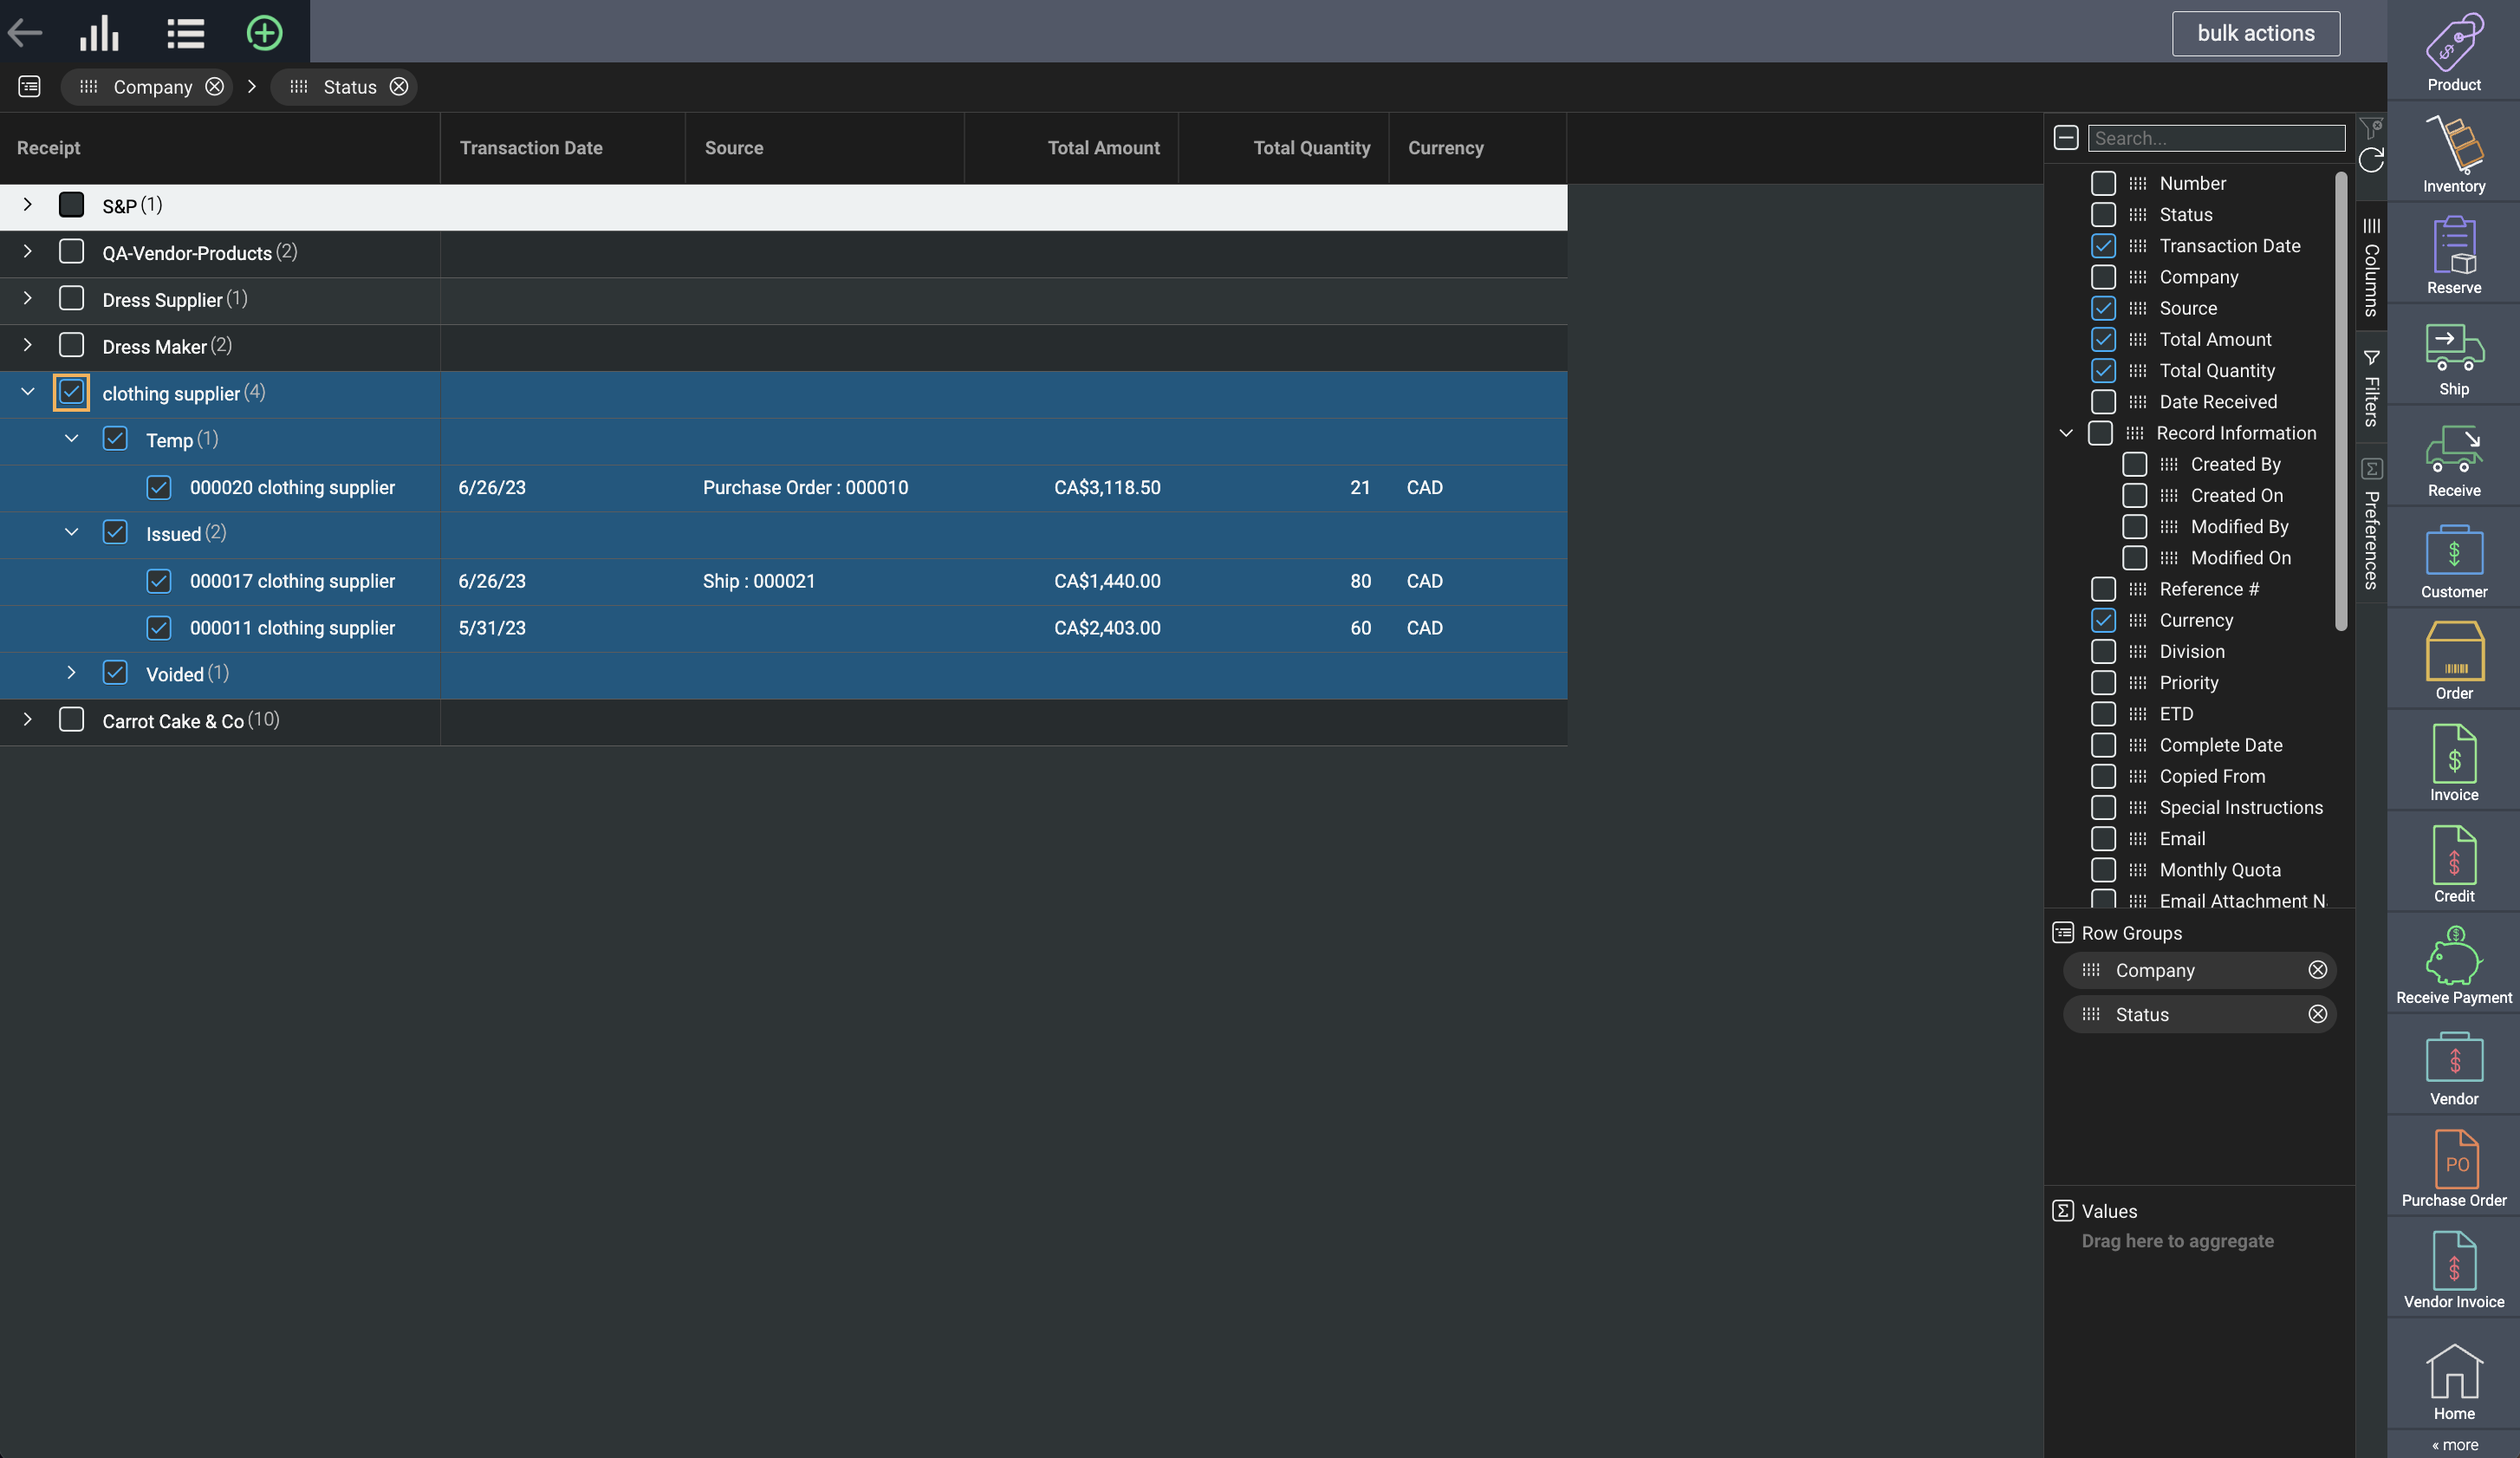Click the list view icon in toolbar
The width and height of the screenshot is (2520, 1458).
tap(185, 33)
